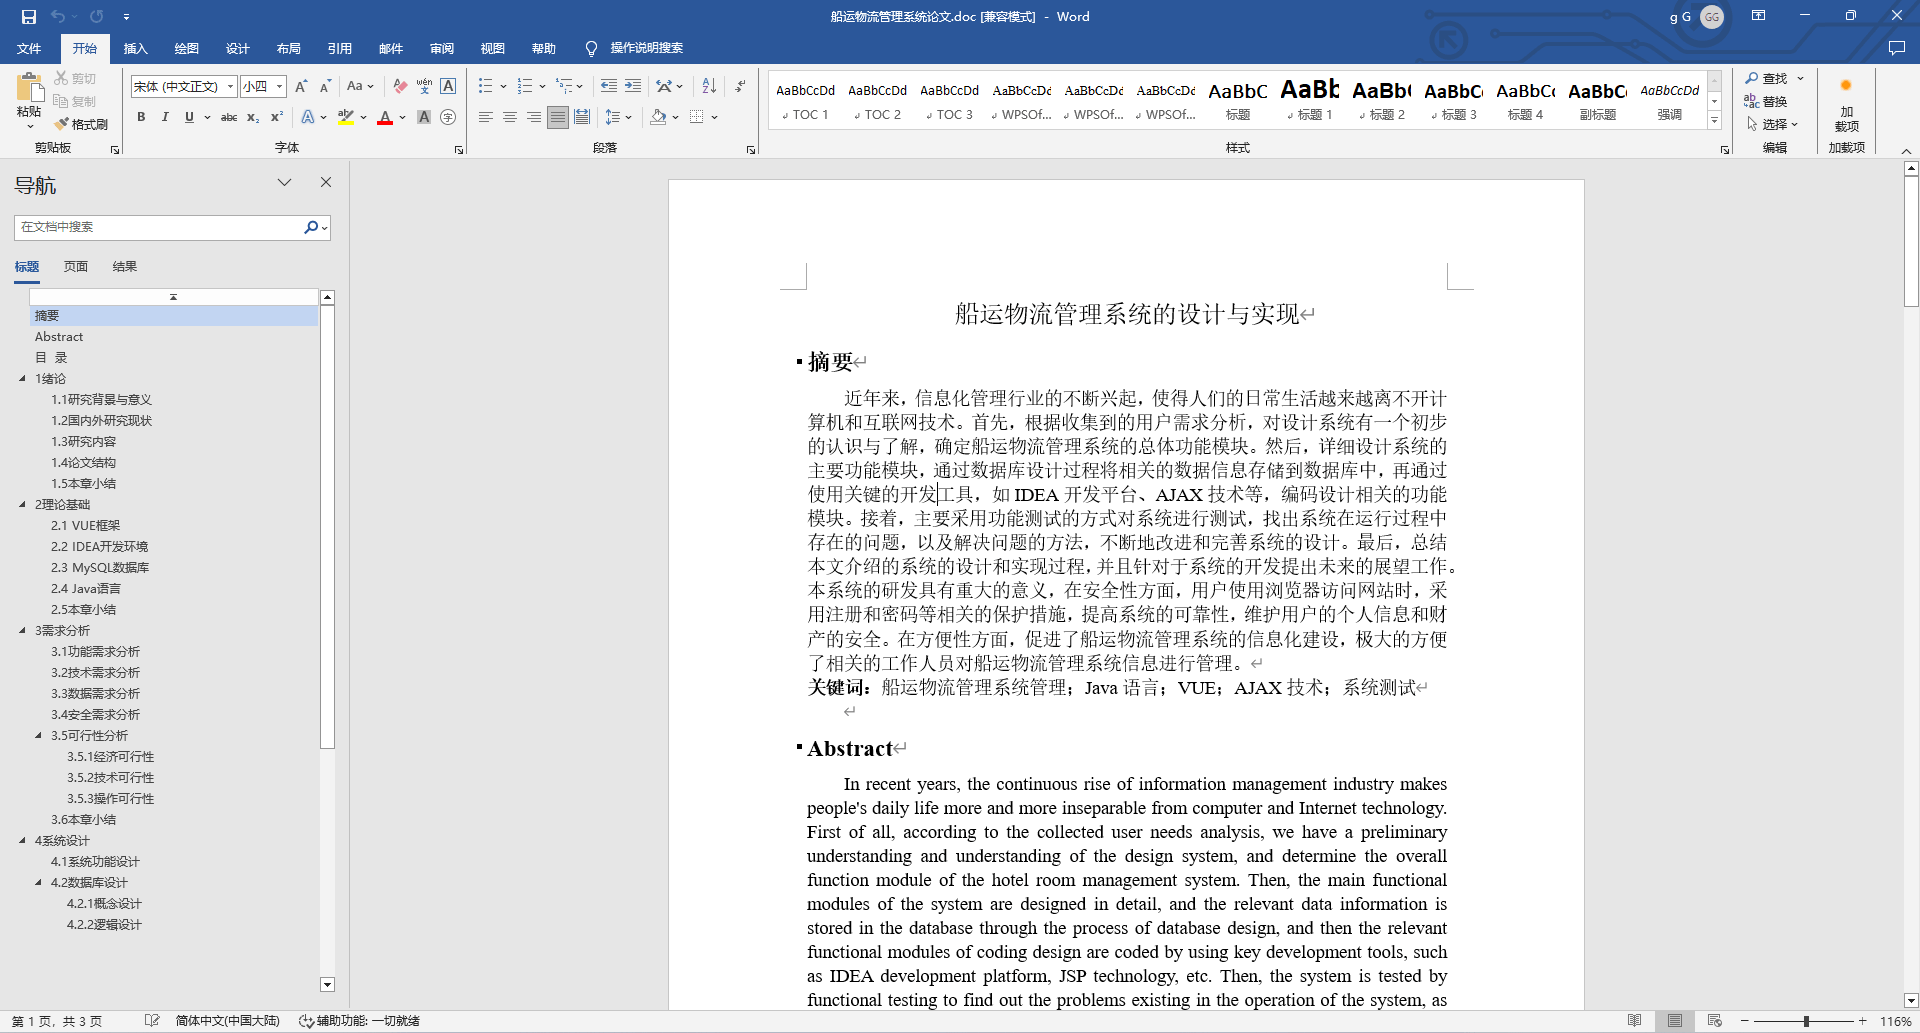Increase paragraph indent
The image size is (1920, 1033).
(633, 86)
